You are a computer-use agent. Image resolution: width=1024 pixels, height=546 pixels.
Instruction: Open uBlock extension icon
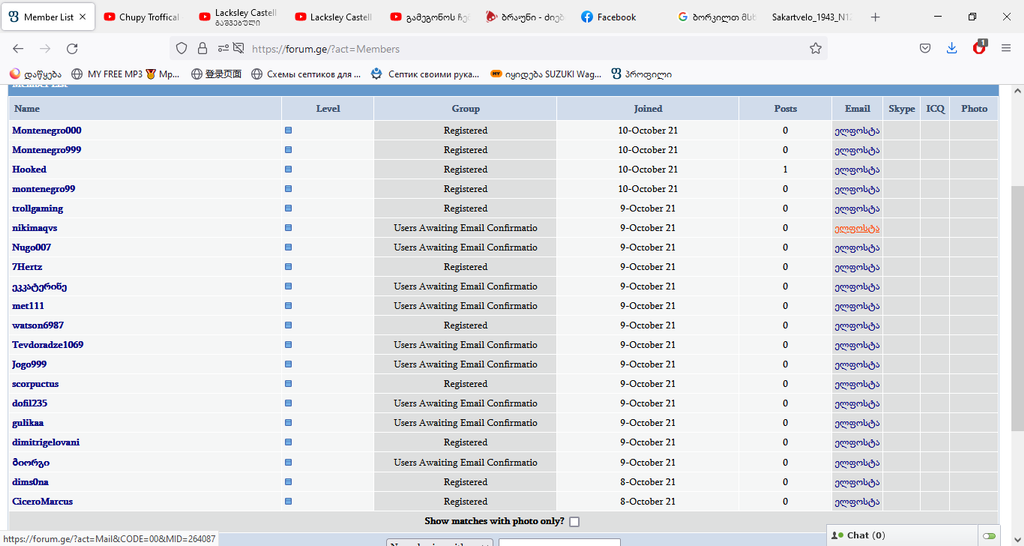(x=979, y=47)
